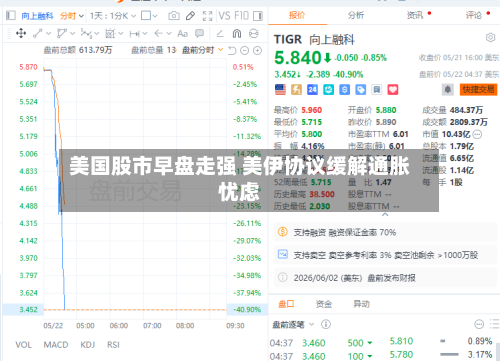Select the KDJ indicator
The height and width of the screenshot is (361, 500).
point(88,345)
